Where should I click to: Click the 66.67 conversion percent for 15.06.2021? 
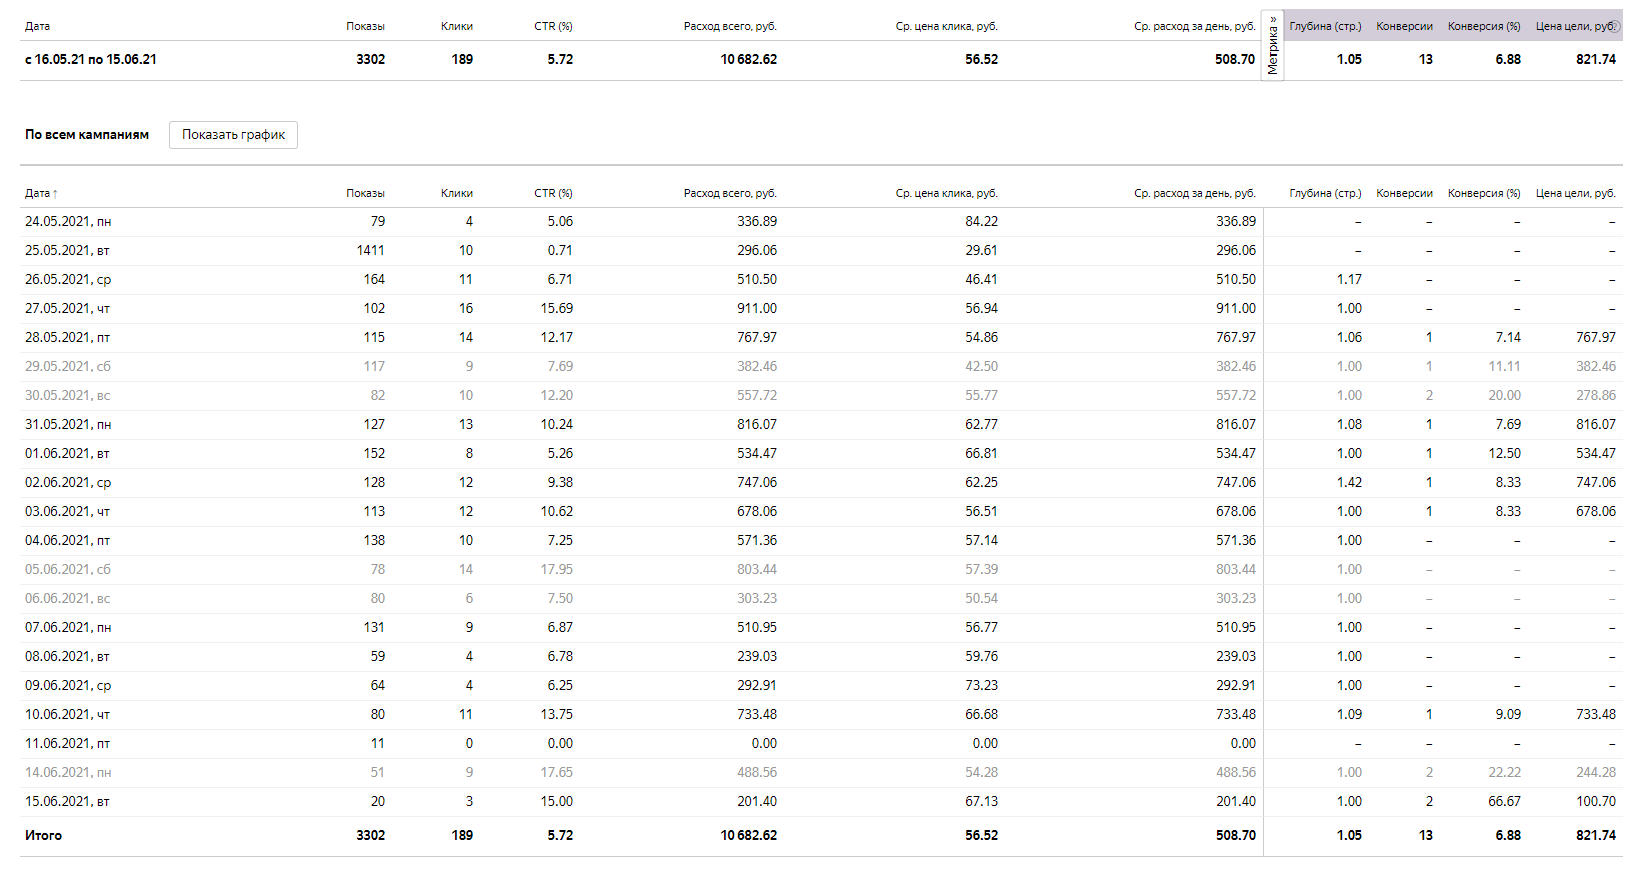pos(1504,801)
